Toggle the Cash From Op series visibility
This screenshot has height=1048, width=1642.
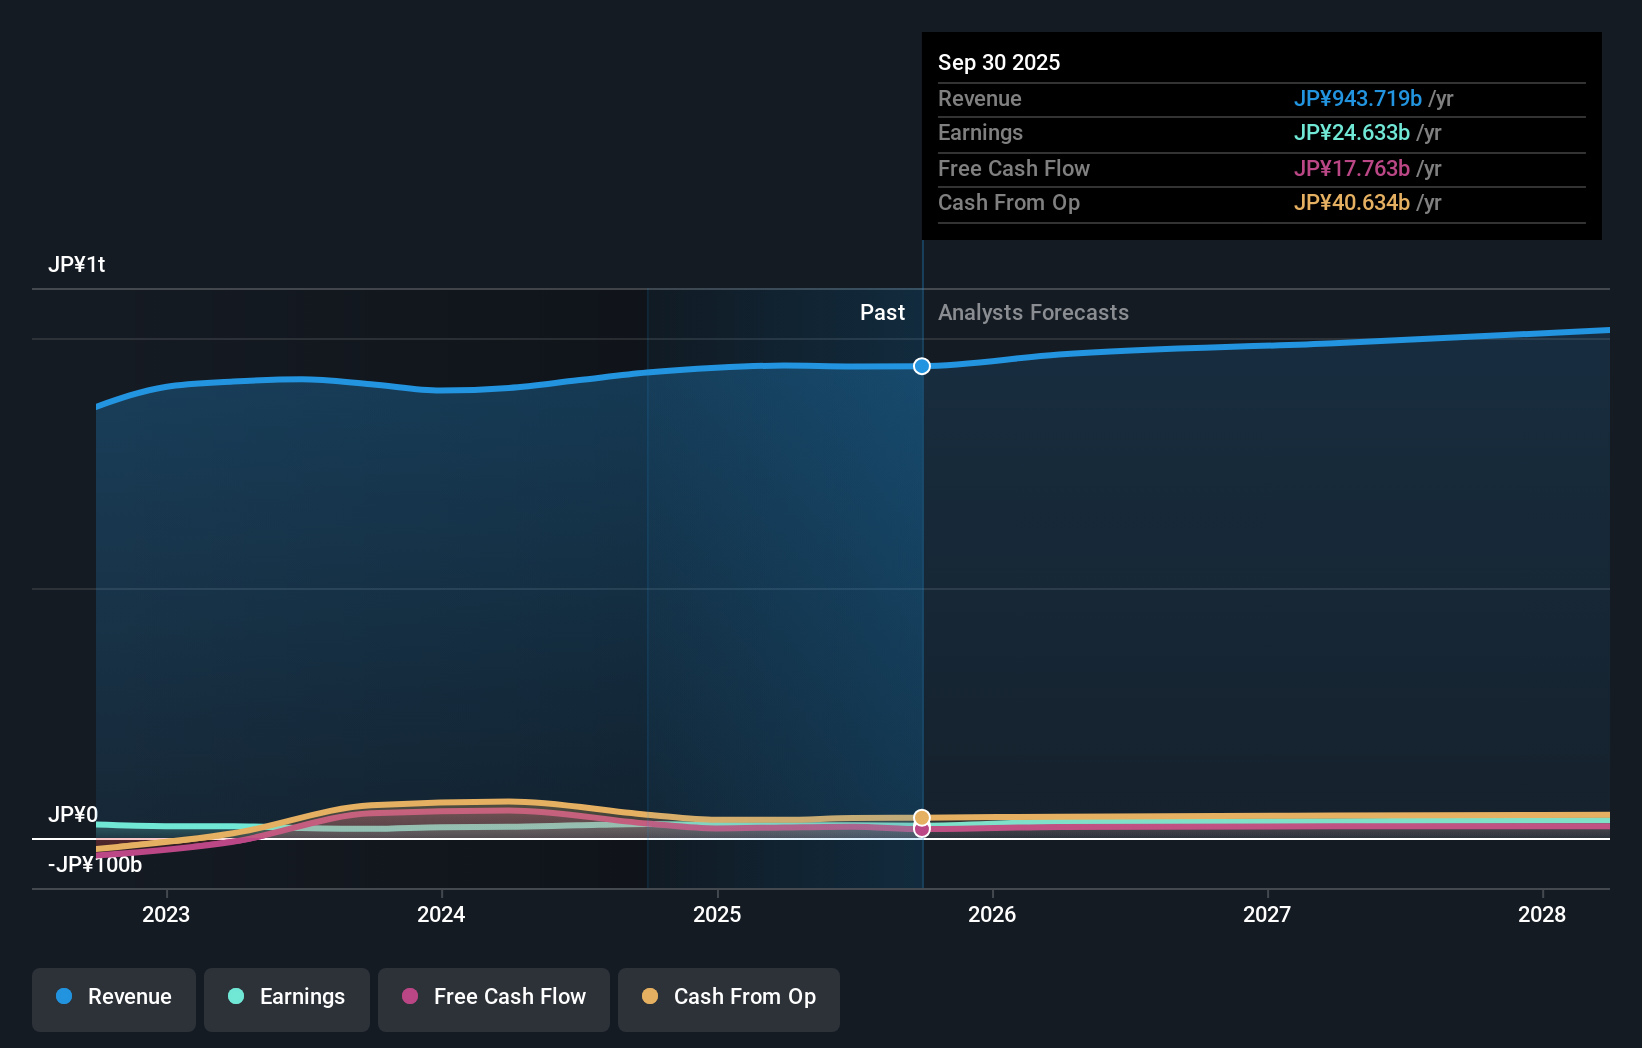point(728,999)
